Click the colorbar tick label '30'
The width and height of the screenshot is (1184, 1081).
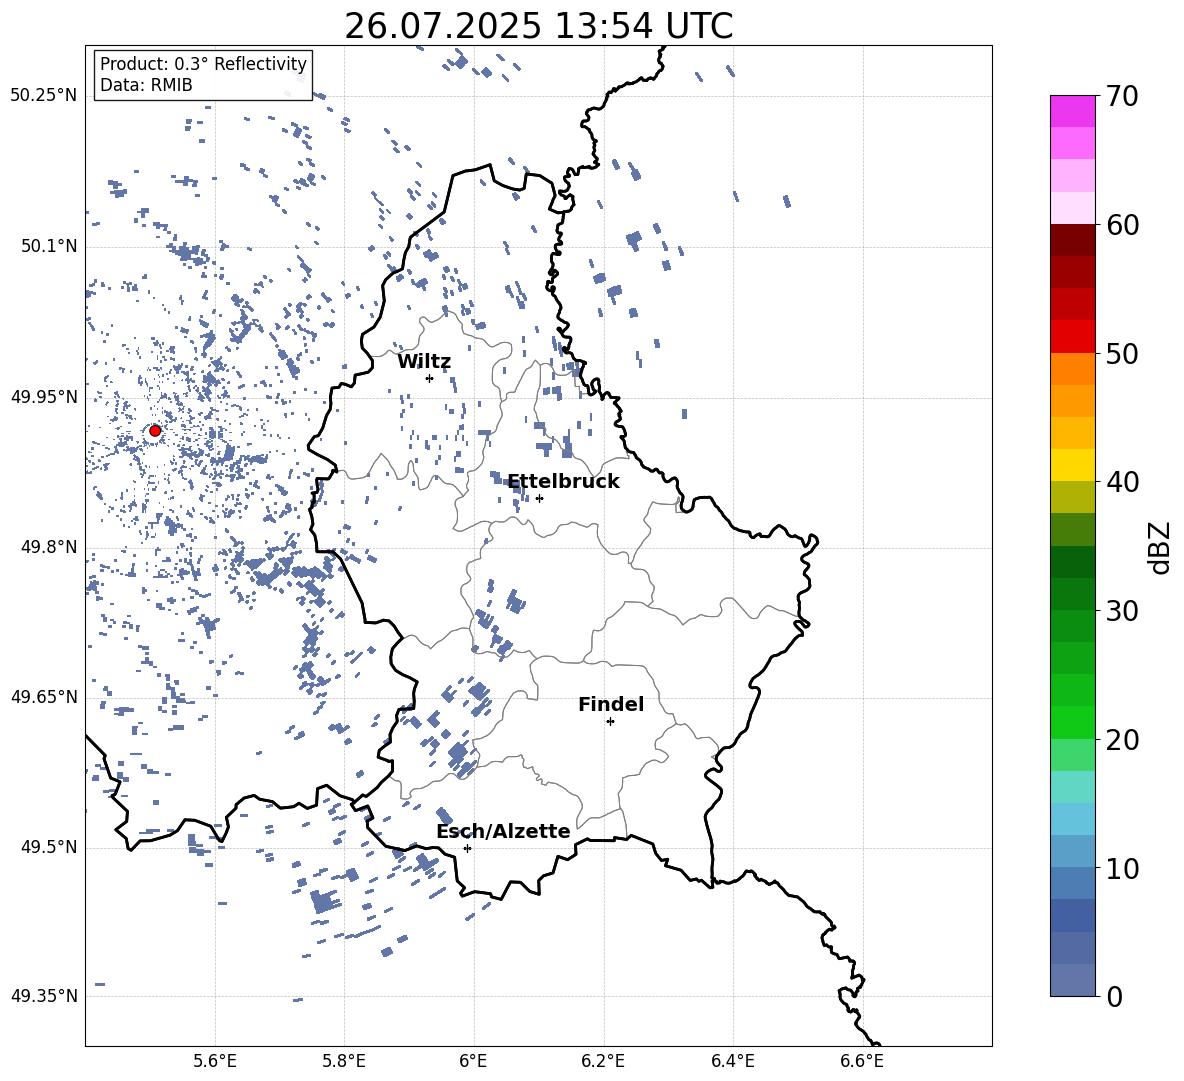1122,611
